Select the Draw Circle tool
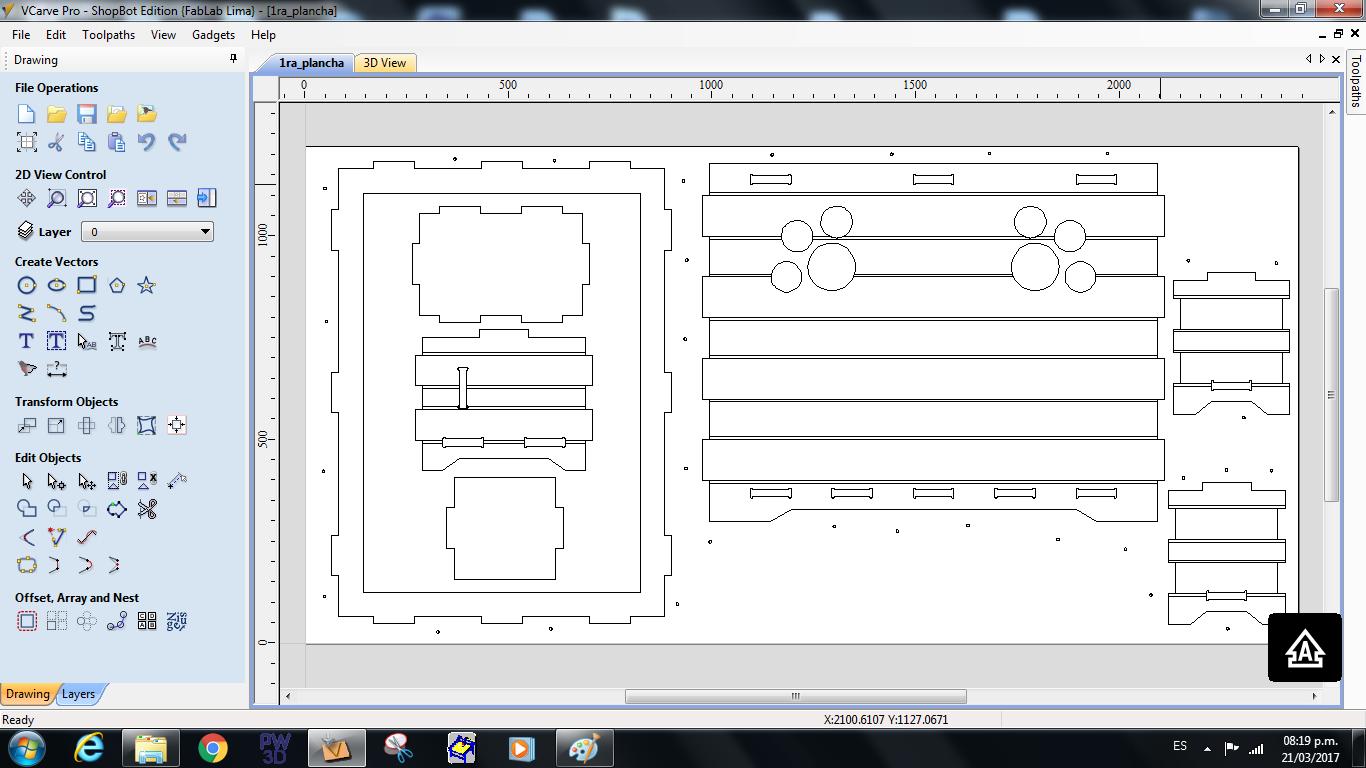The image size is (1366, 768). (27, 286)
